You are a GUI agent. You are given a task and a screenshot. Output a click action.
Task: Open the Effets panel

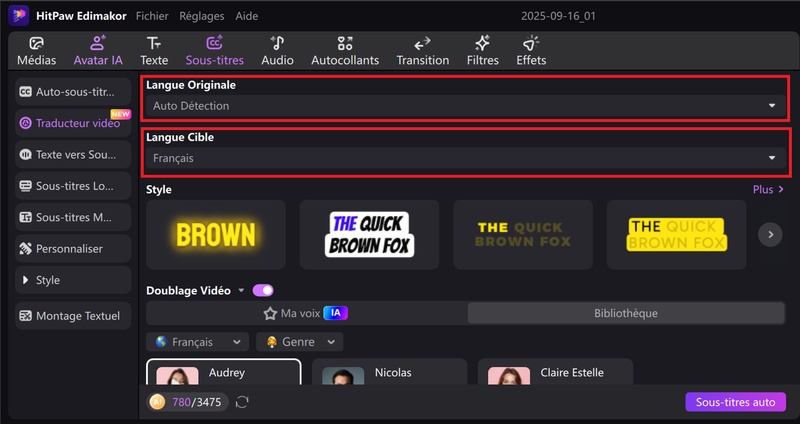coord(531,51)
